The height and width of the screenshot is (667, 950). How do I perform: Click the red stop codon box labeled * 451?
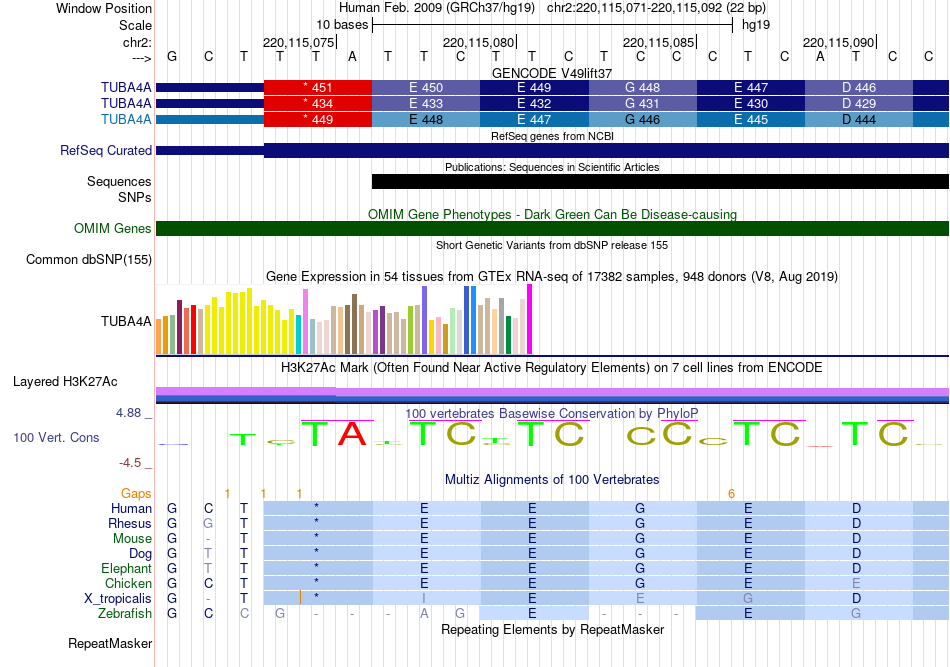pyautogui.click(x=318, y=87)
